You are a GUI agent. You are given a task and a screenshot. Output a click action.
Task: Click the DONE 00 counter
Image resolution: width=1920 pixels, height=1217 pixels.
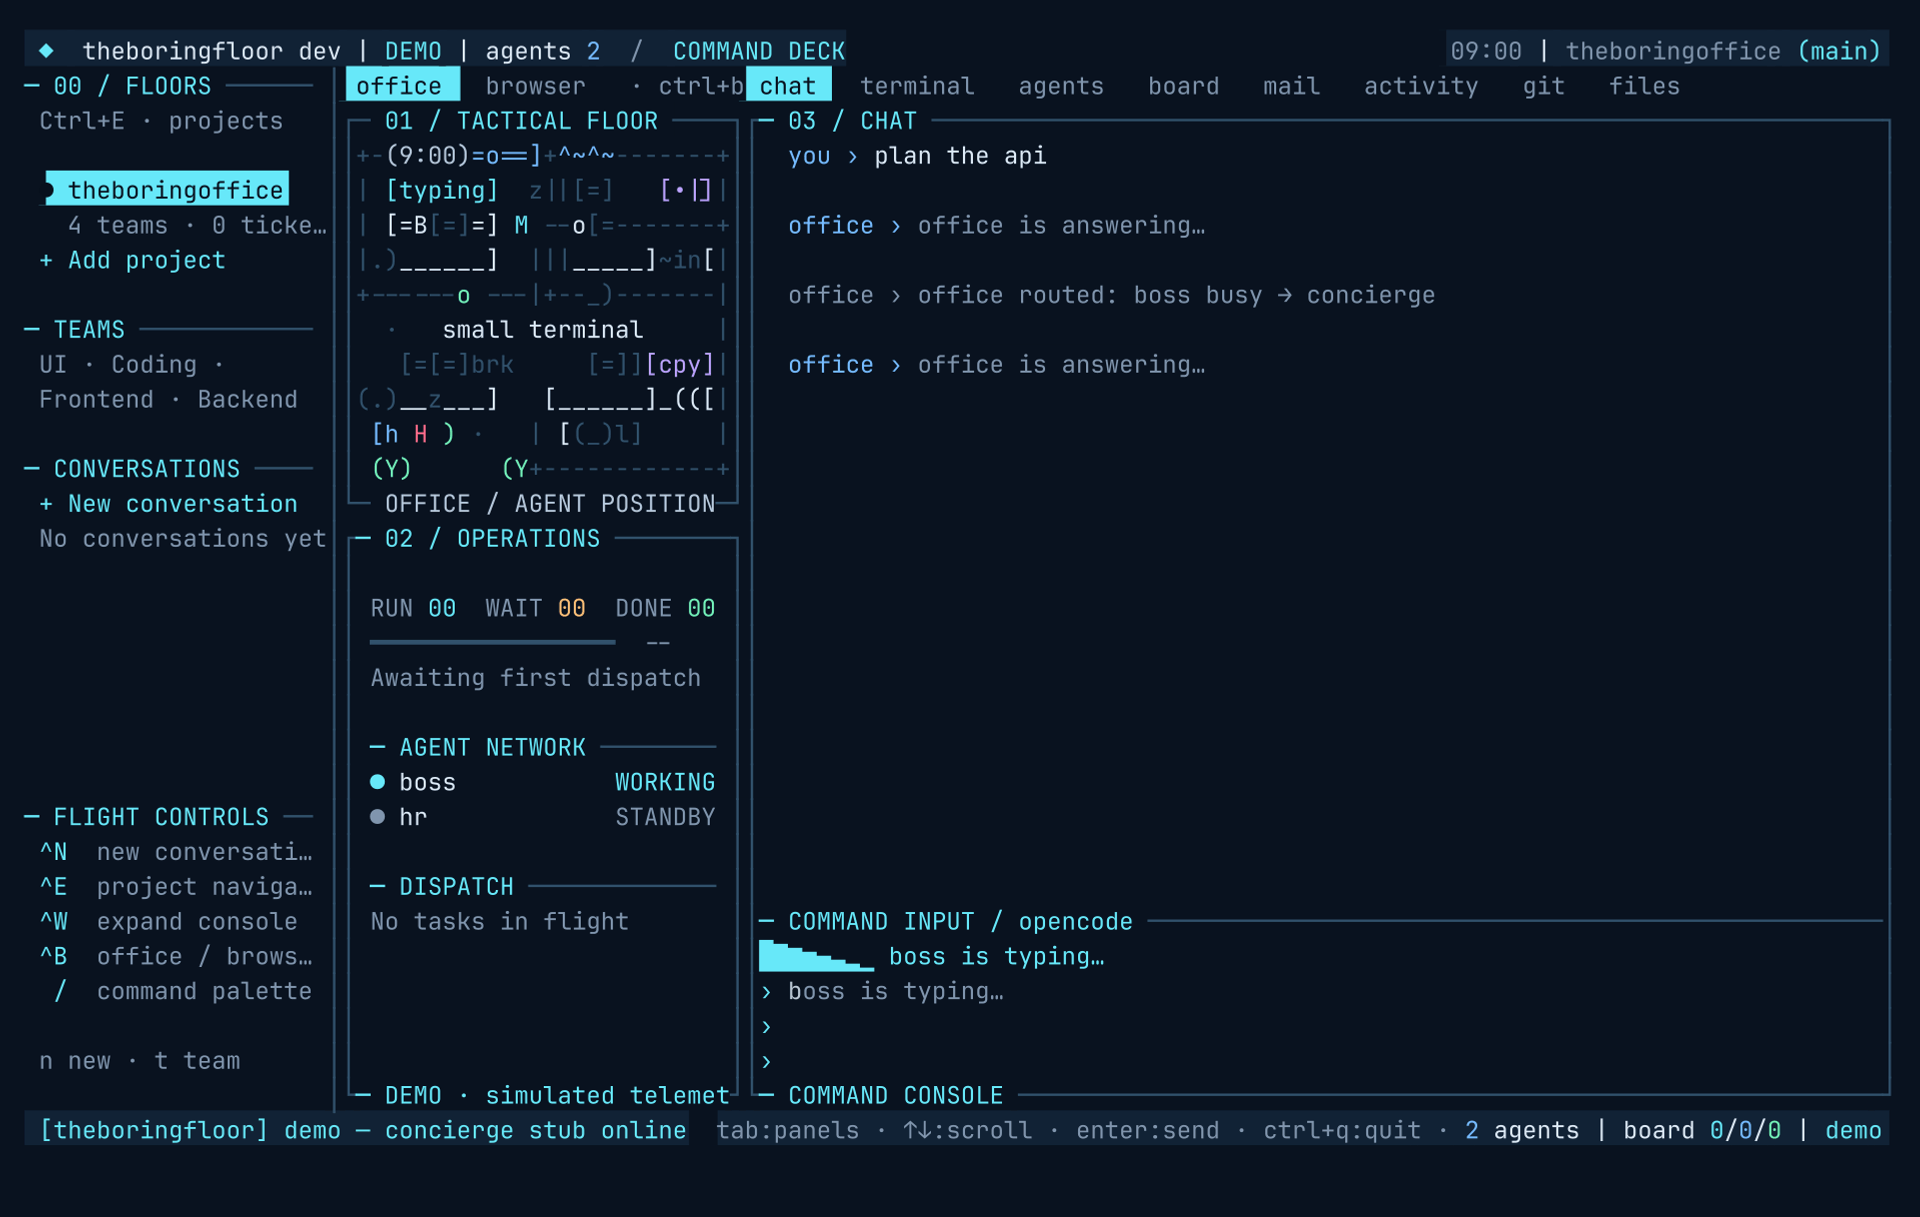[x=665, y=608]
